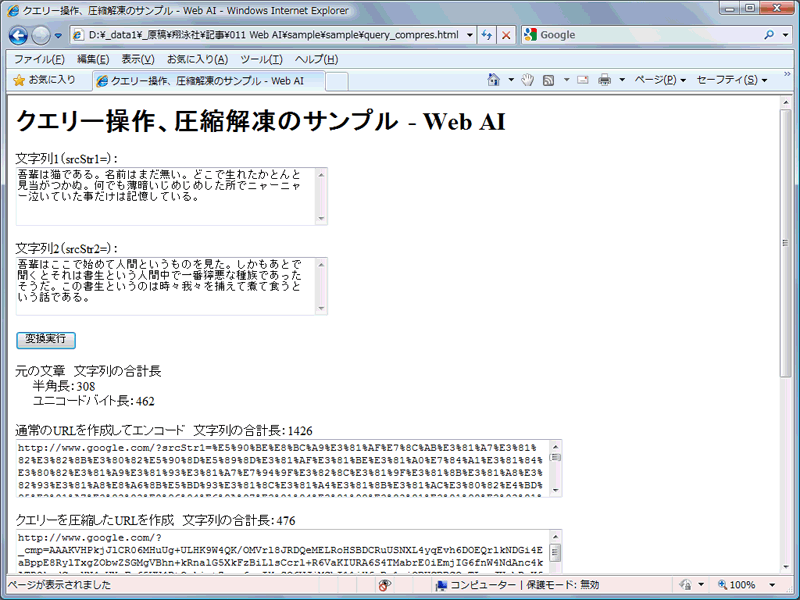Open the ヘルプ(H) menu

[316, 59]
